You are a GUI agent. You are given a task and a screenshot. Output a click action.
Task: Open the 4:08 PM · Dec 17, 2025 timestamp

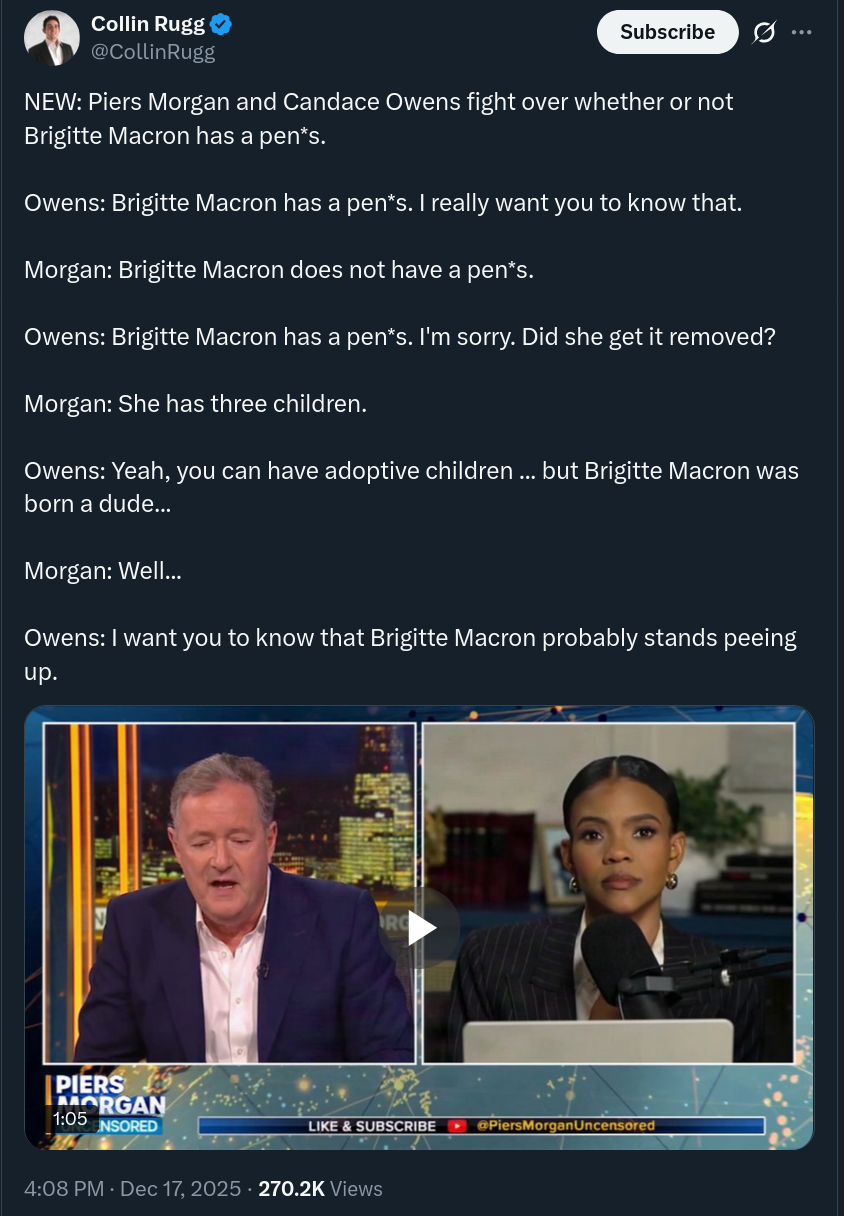(x=133, y=1188)
